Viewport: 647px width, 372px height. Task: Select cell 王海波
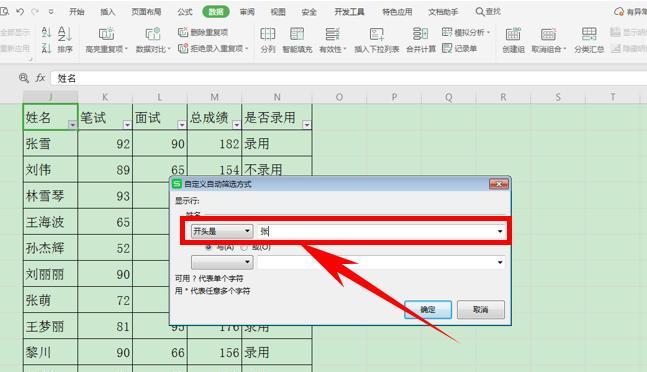[x=50, y=222]
